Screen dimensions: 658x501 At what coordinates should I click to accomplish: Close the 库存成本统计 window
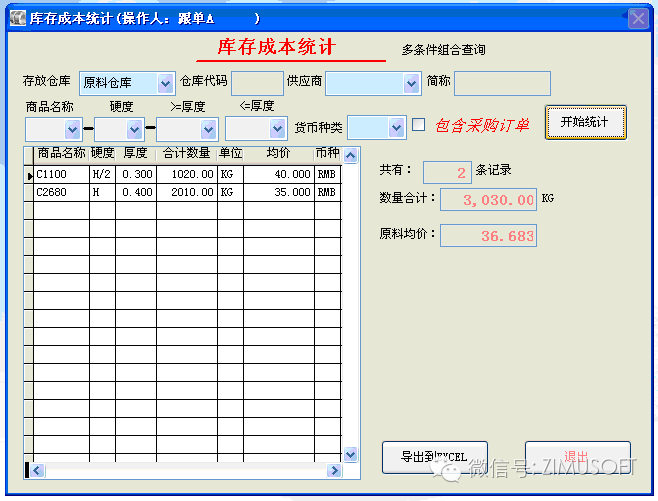pyautogui.click(x=637, y=18)
